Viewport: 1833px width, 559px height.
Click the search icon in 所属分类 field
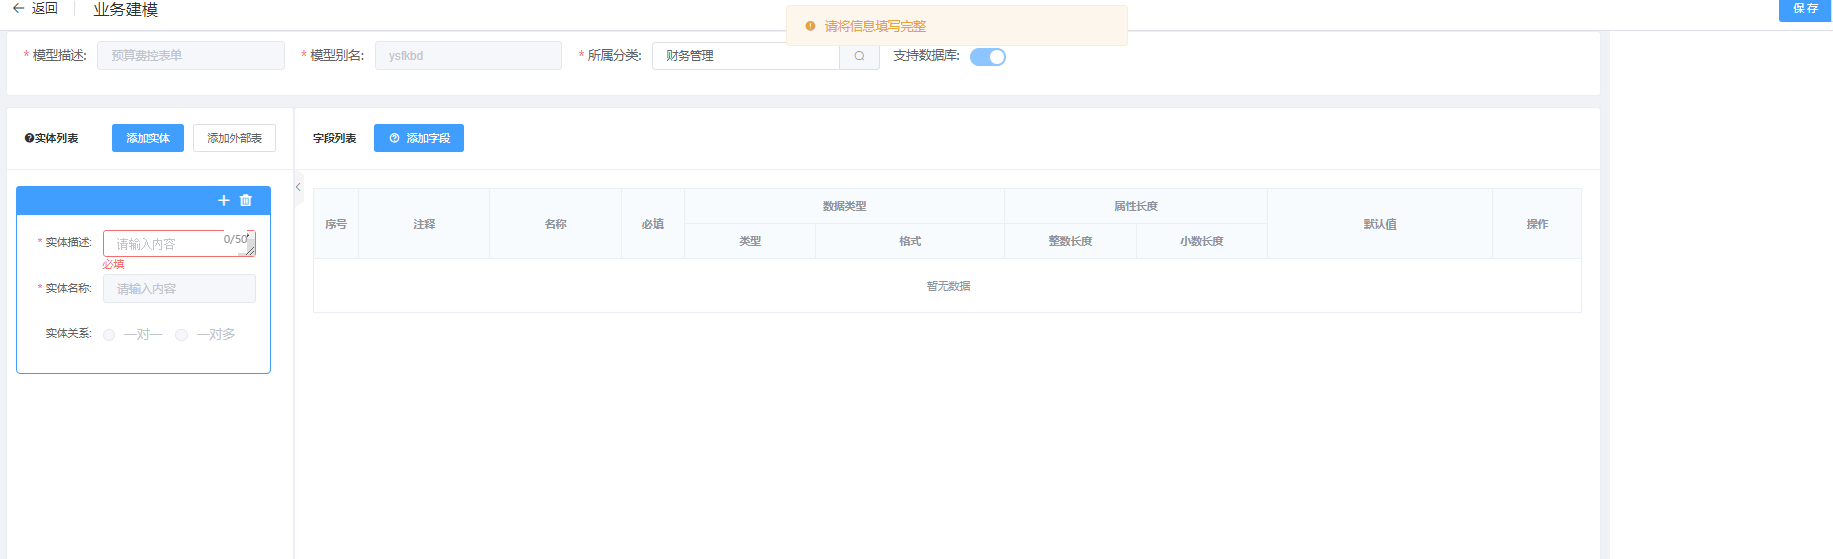859,56
